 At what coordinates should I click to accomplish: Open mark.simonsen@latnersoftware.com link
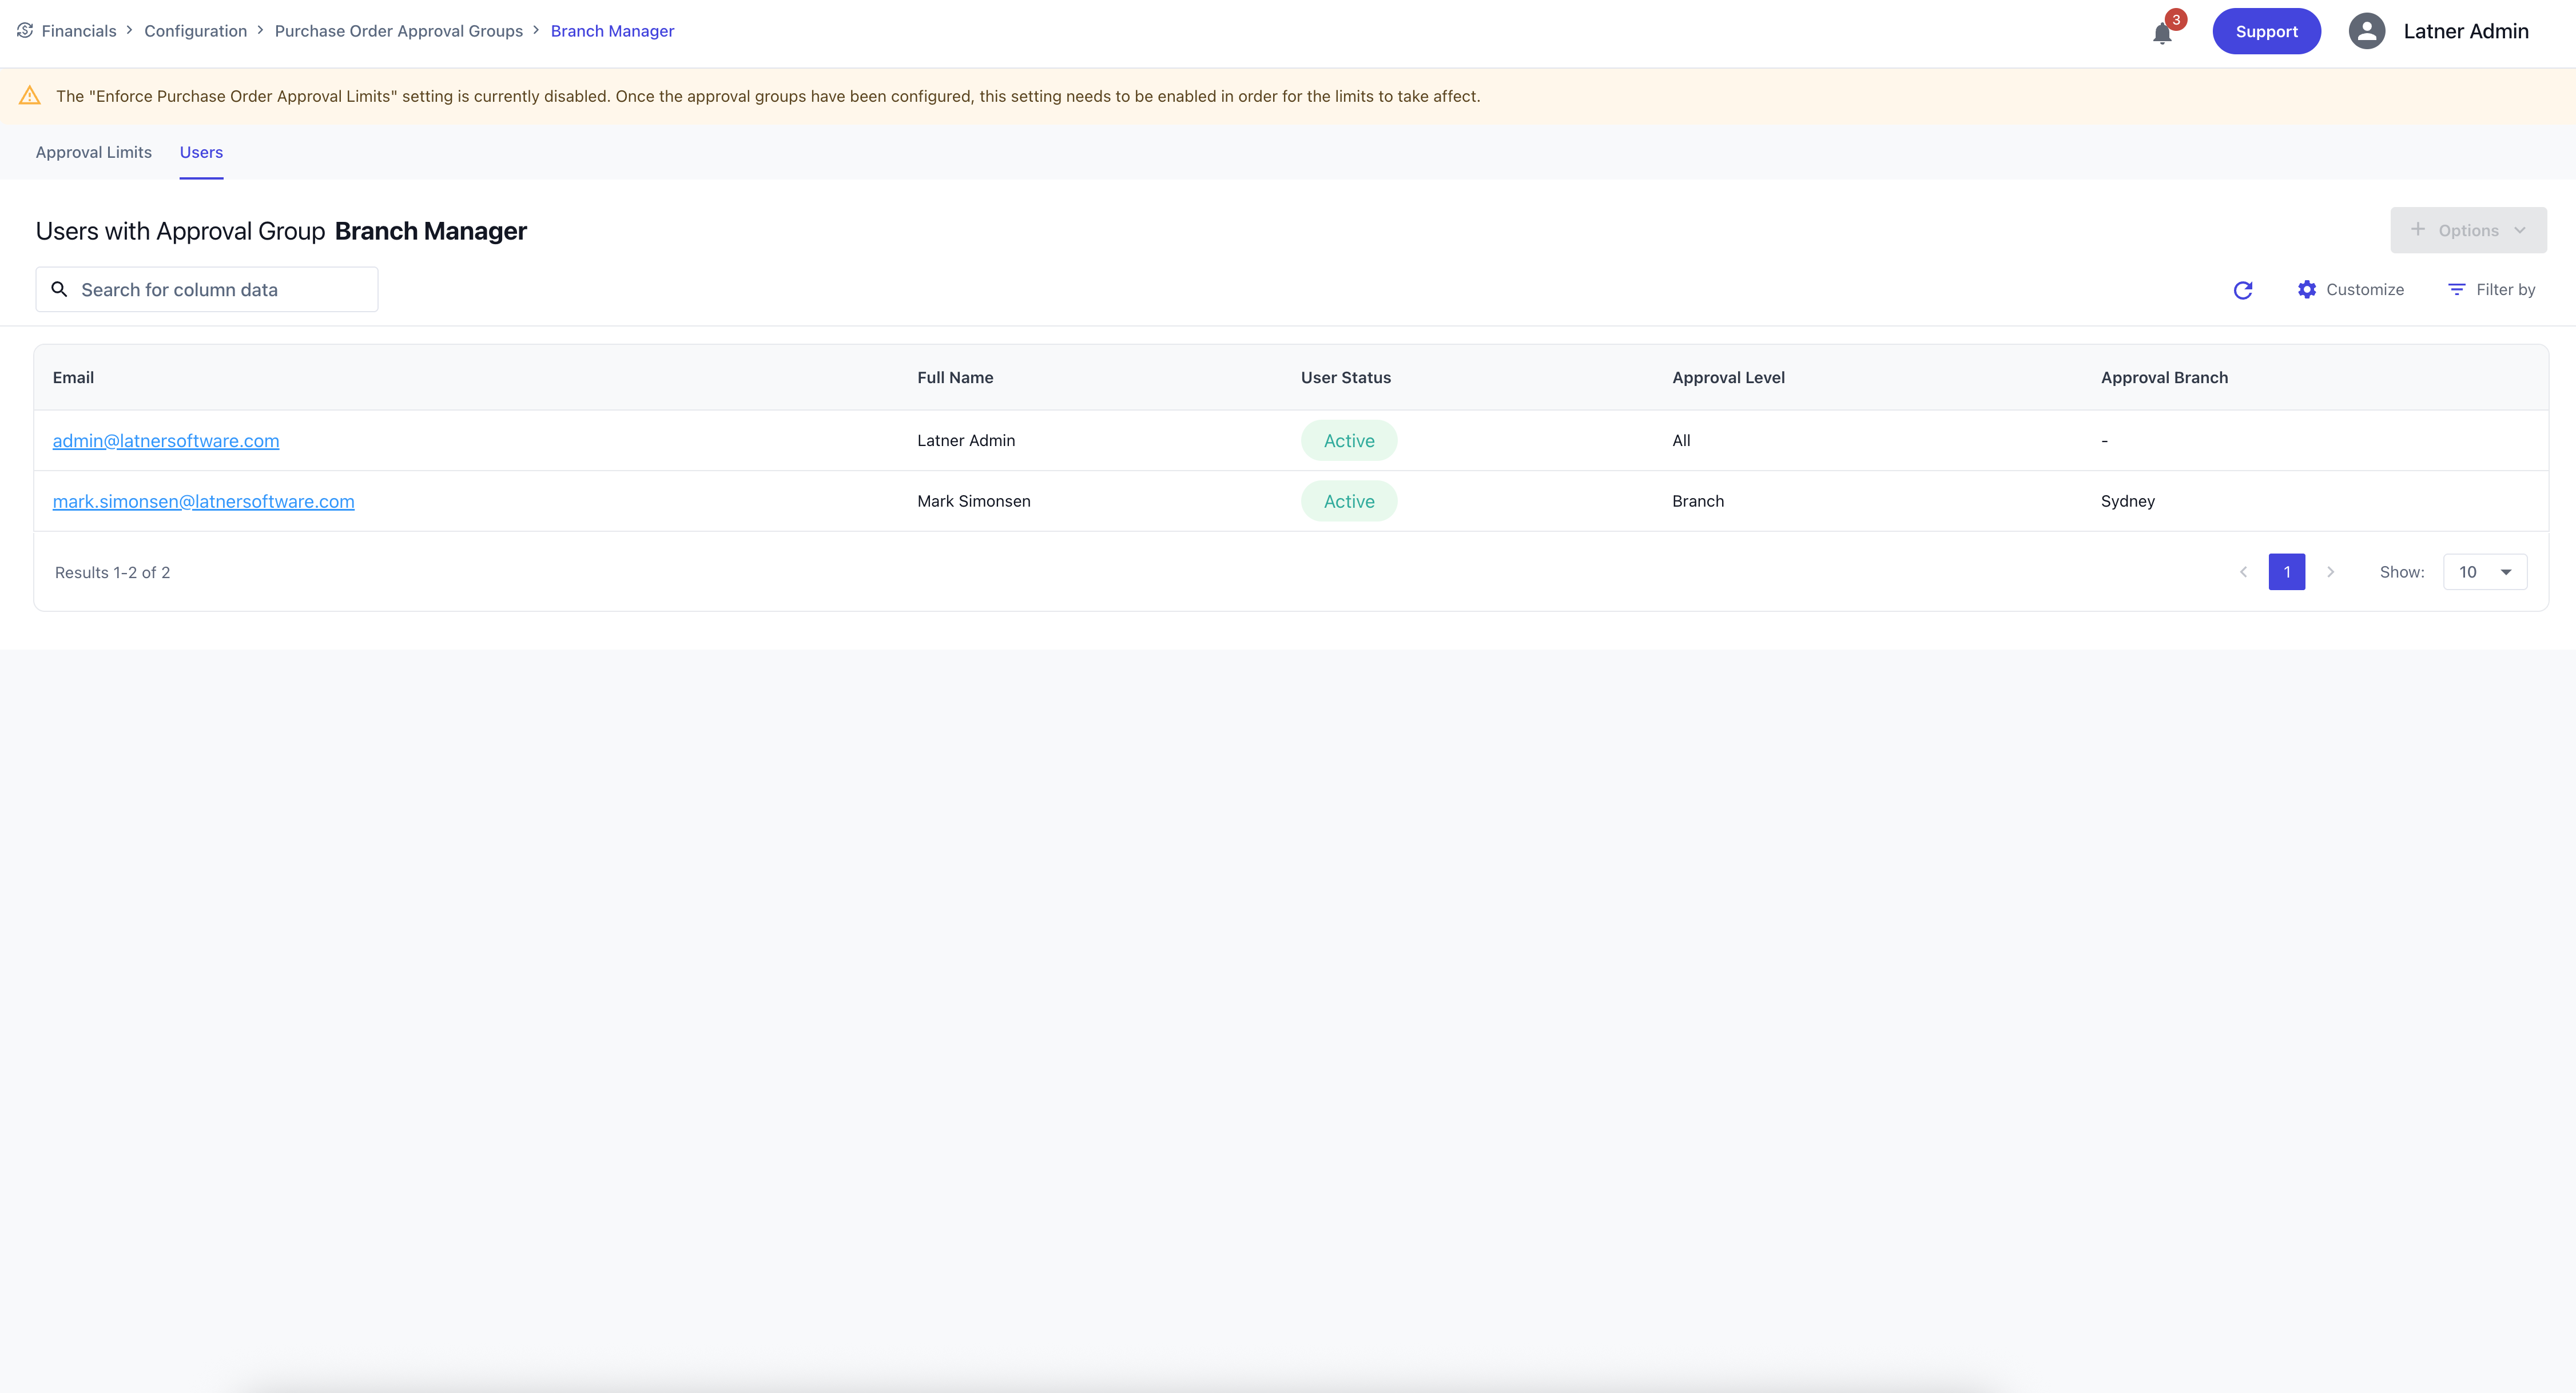[x=203, y=502]
